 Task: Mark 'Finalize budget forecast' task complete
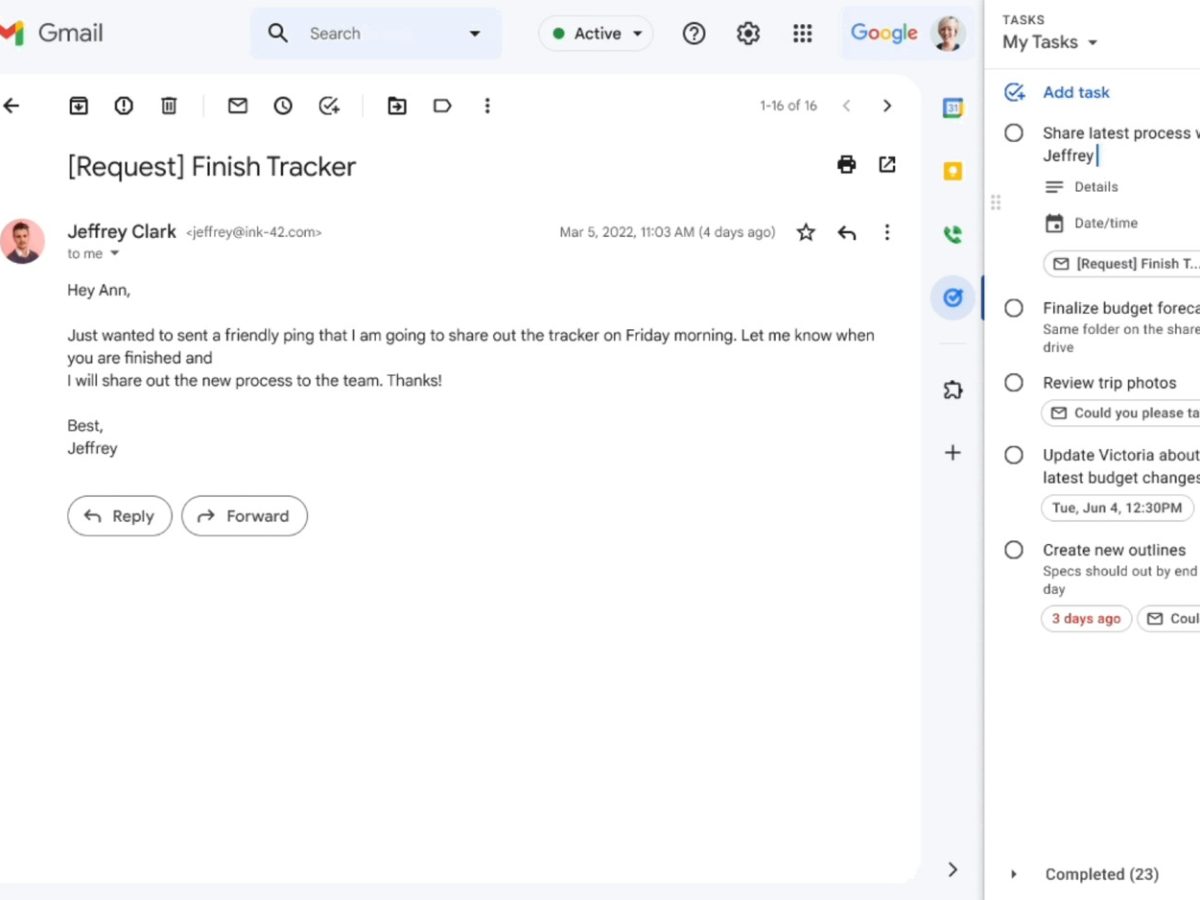(x=1014, y=308)
